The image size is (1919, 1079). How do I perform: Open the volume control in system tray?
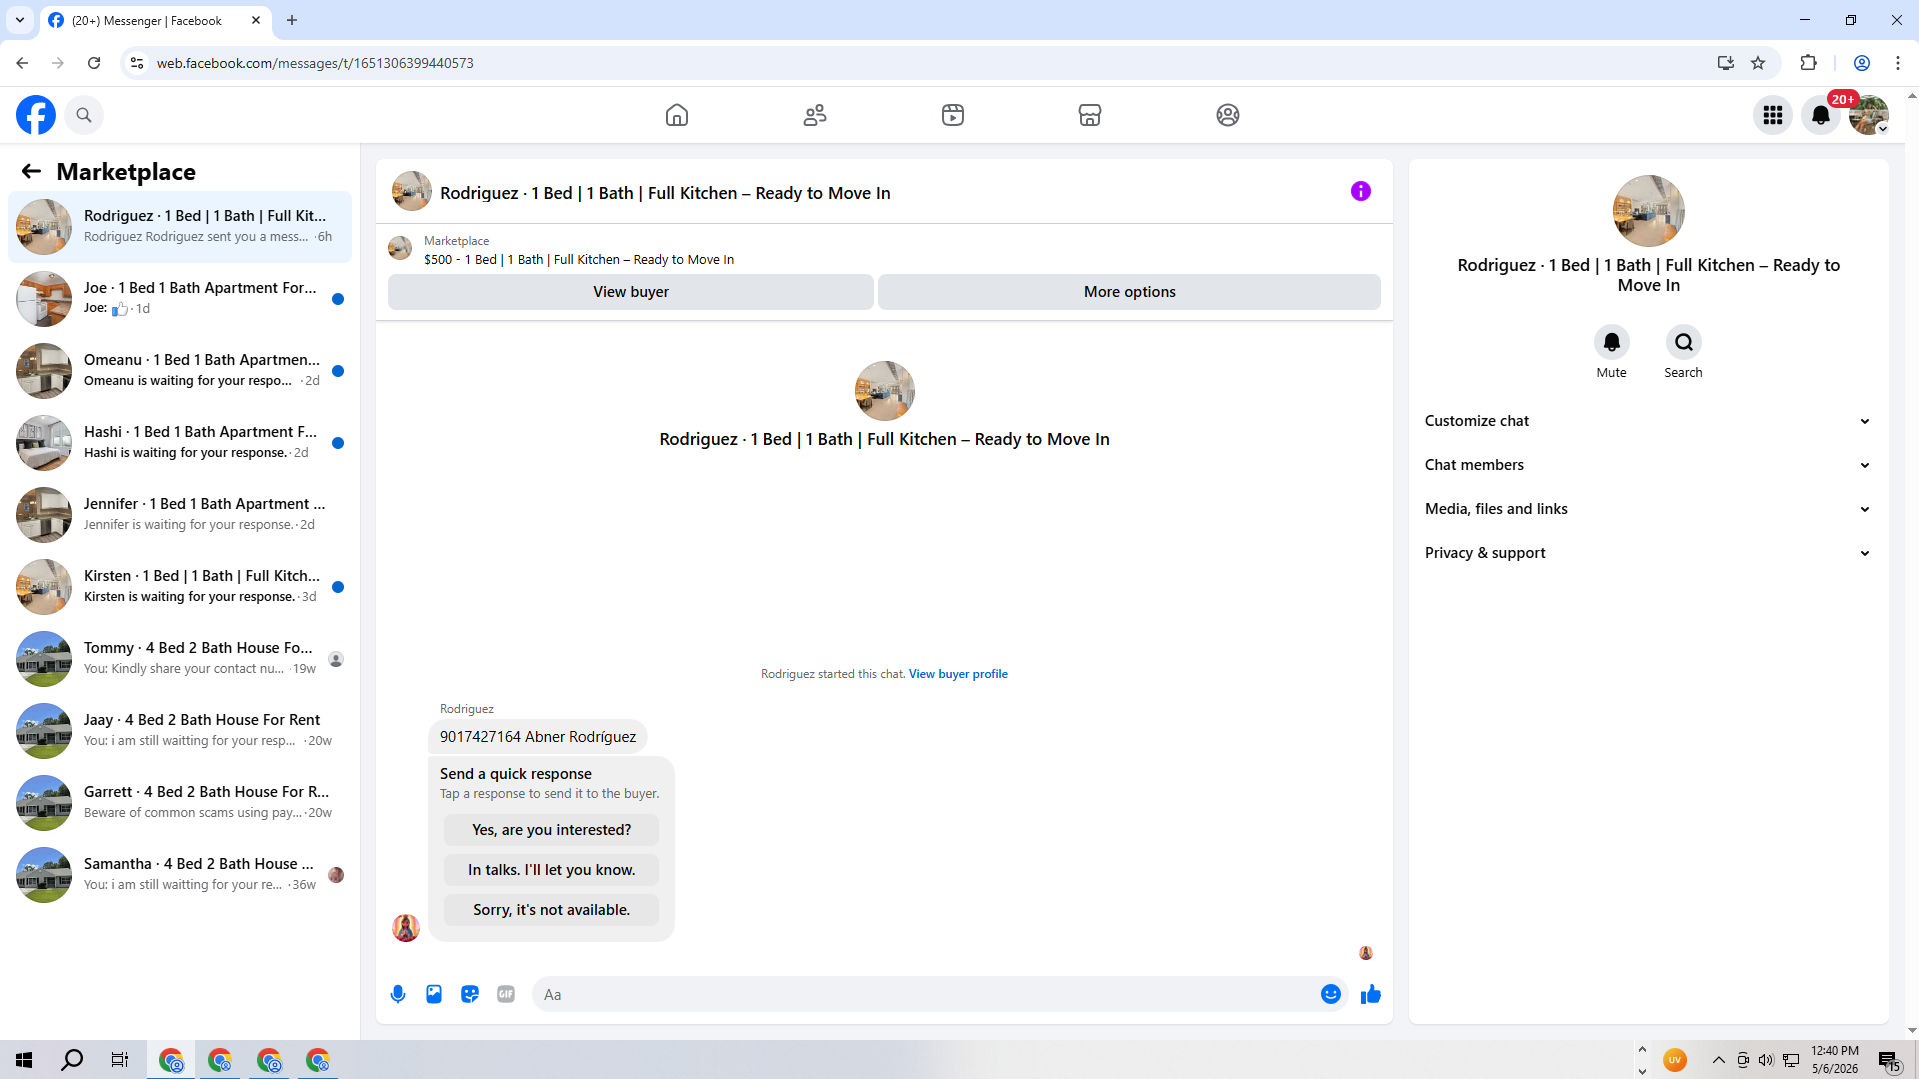1766,1060
